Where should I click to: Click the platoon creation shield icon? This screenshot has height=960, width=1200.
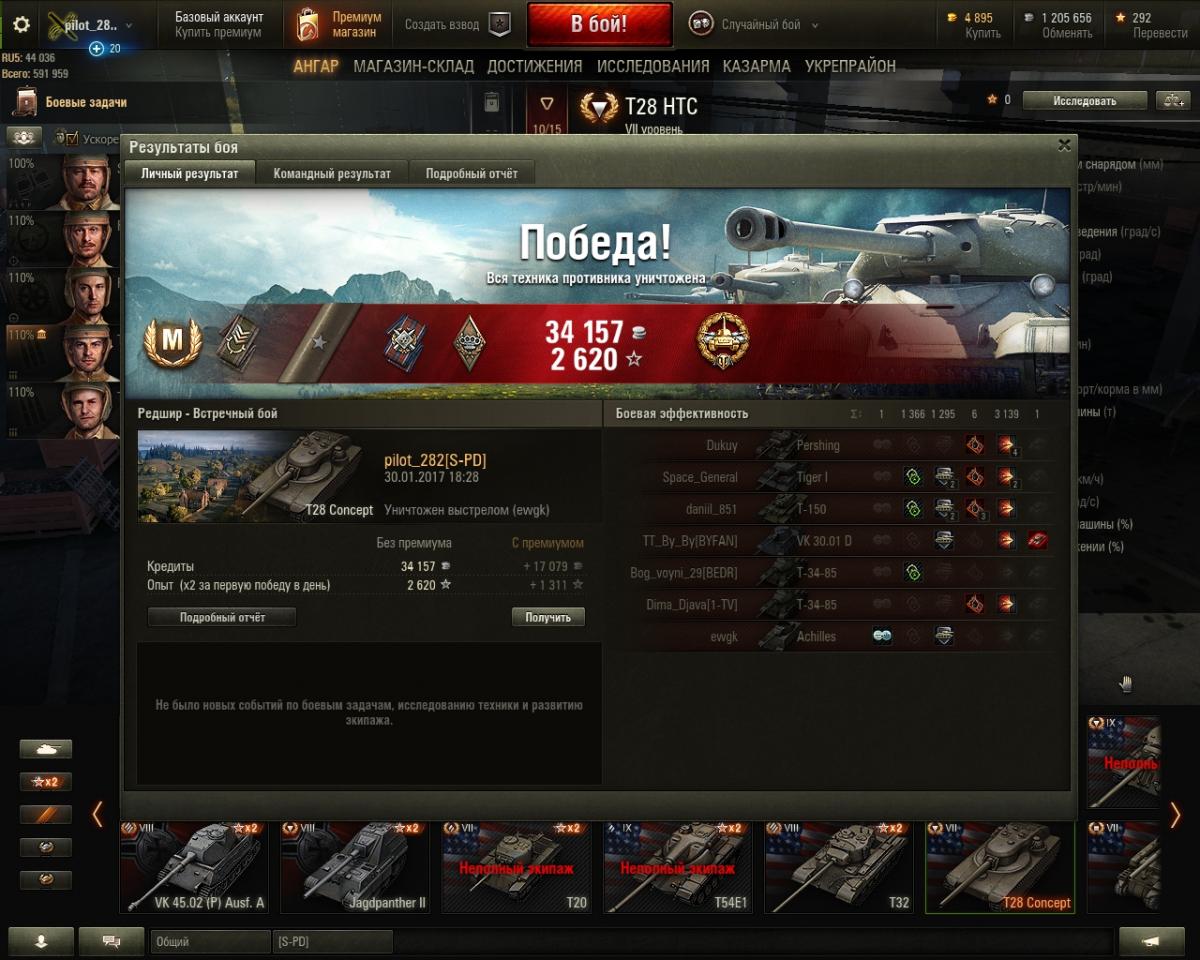tap(499, 25)
